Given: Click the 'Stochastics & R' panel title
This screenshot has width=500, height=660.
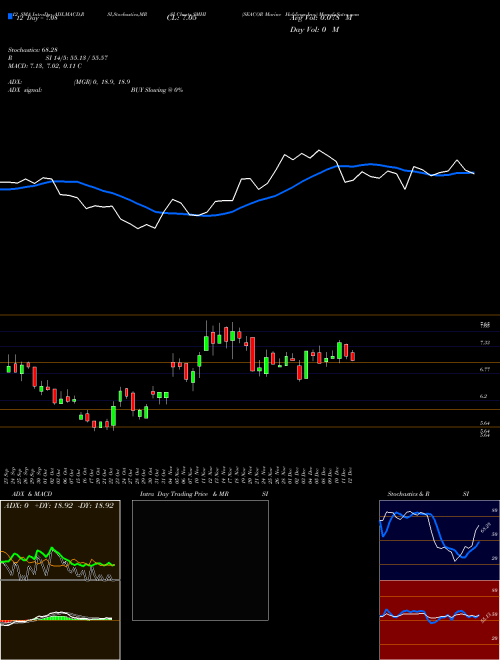Looking at the screenshot, I should tap(408, 494).
